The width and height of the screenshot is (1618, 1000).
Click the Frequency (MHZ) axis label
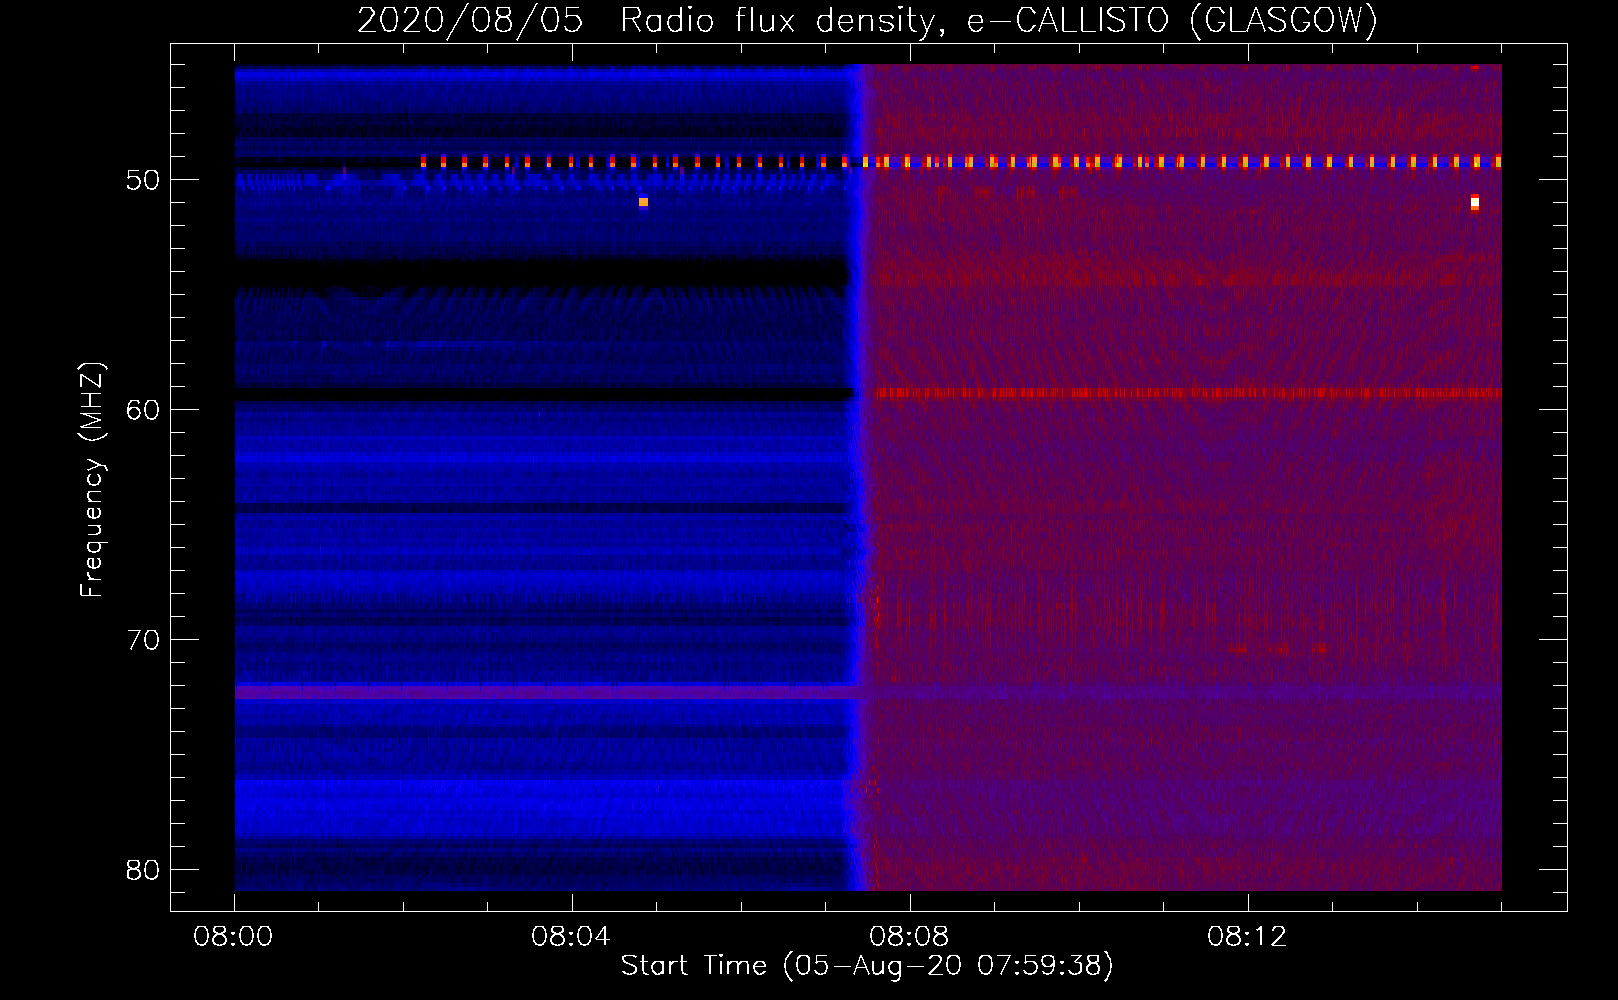click(x=92, y=480)
